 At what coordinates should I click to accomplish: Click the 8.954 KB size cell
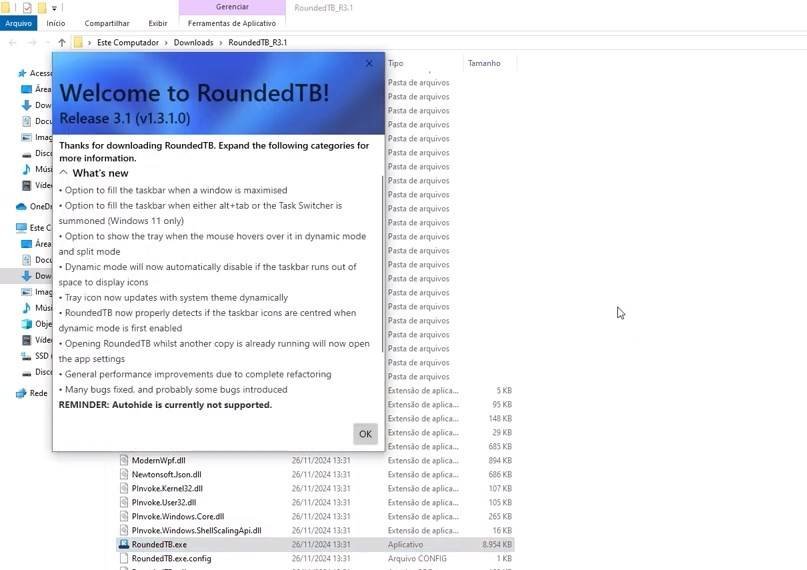coord(497,544)
